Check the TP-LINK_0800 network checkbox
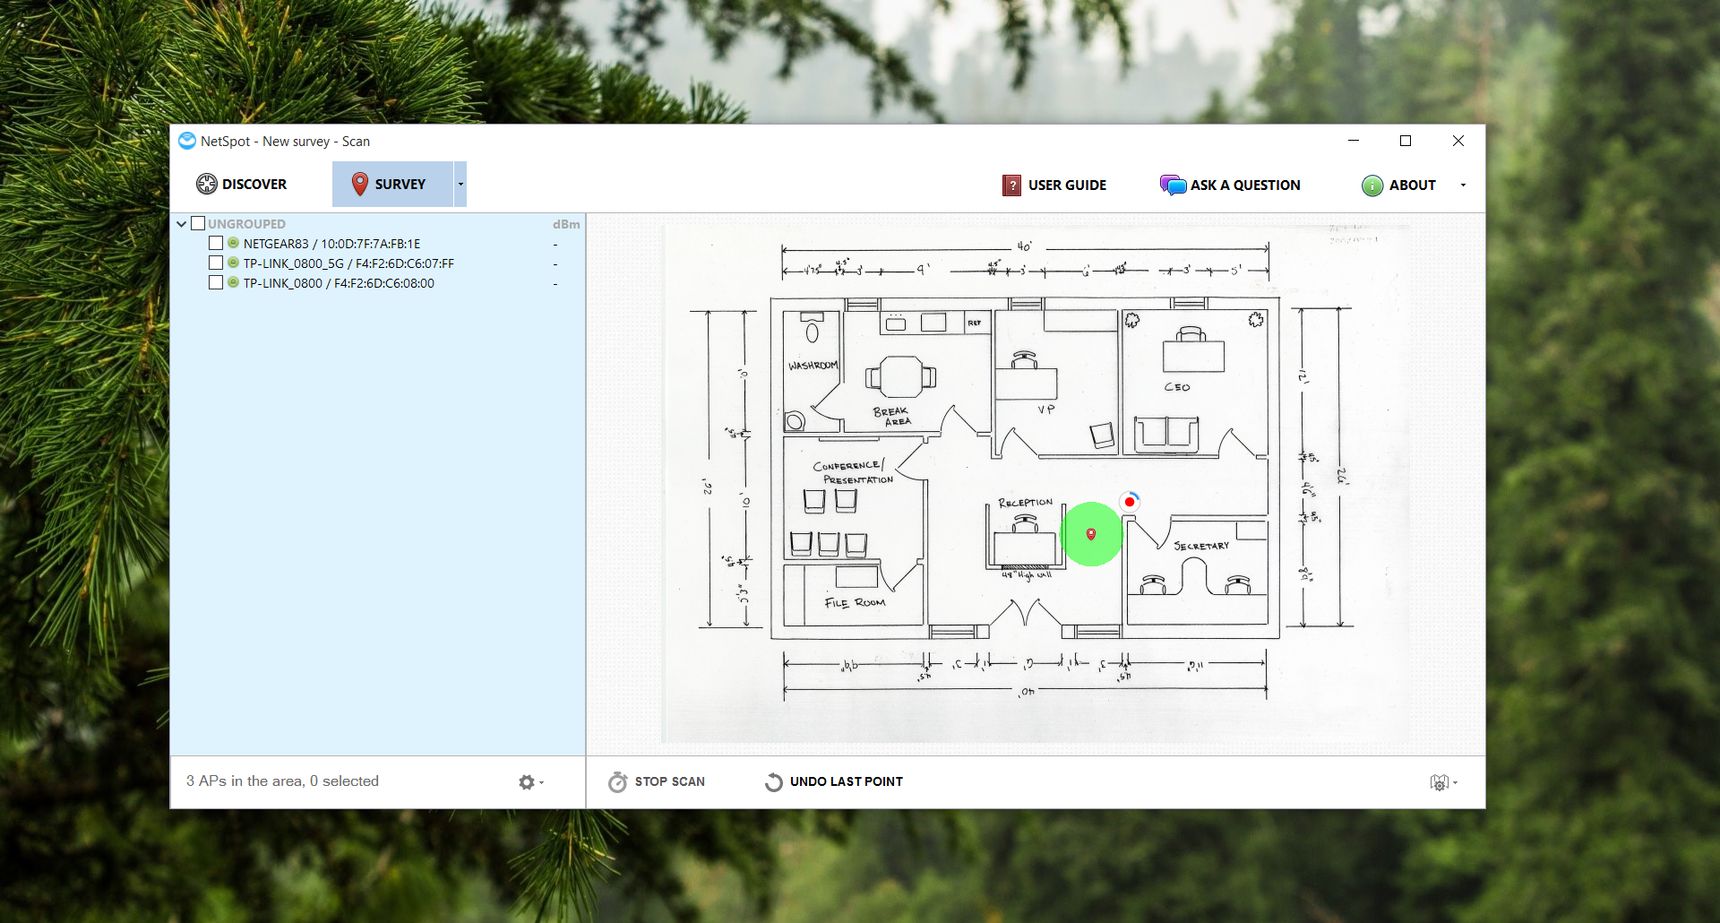1720x923 pixels. (215, 283)
